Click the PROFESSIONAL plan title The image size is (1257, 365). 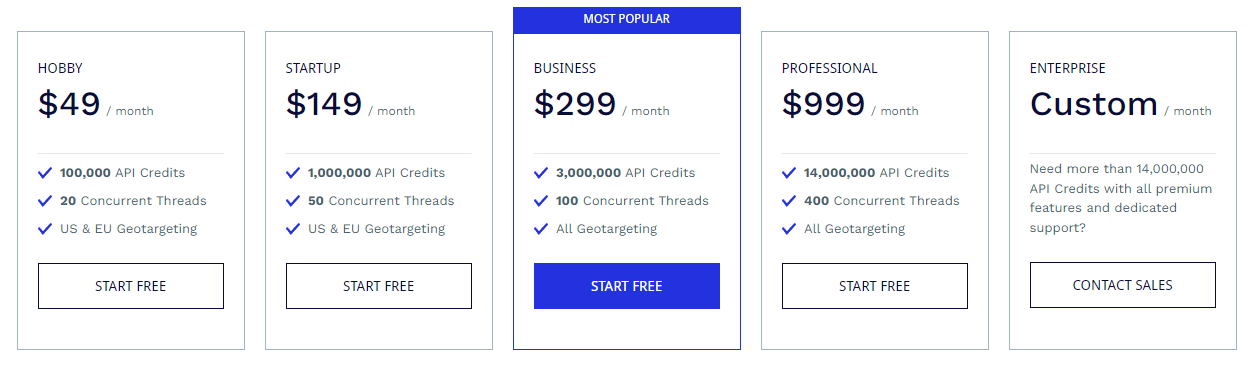pyautogui.click(x=830, y=69)
